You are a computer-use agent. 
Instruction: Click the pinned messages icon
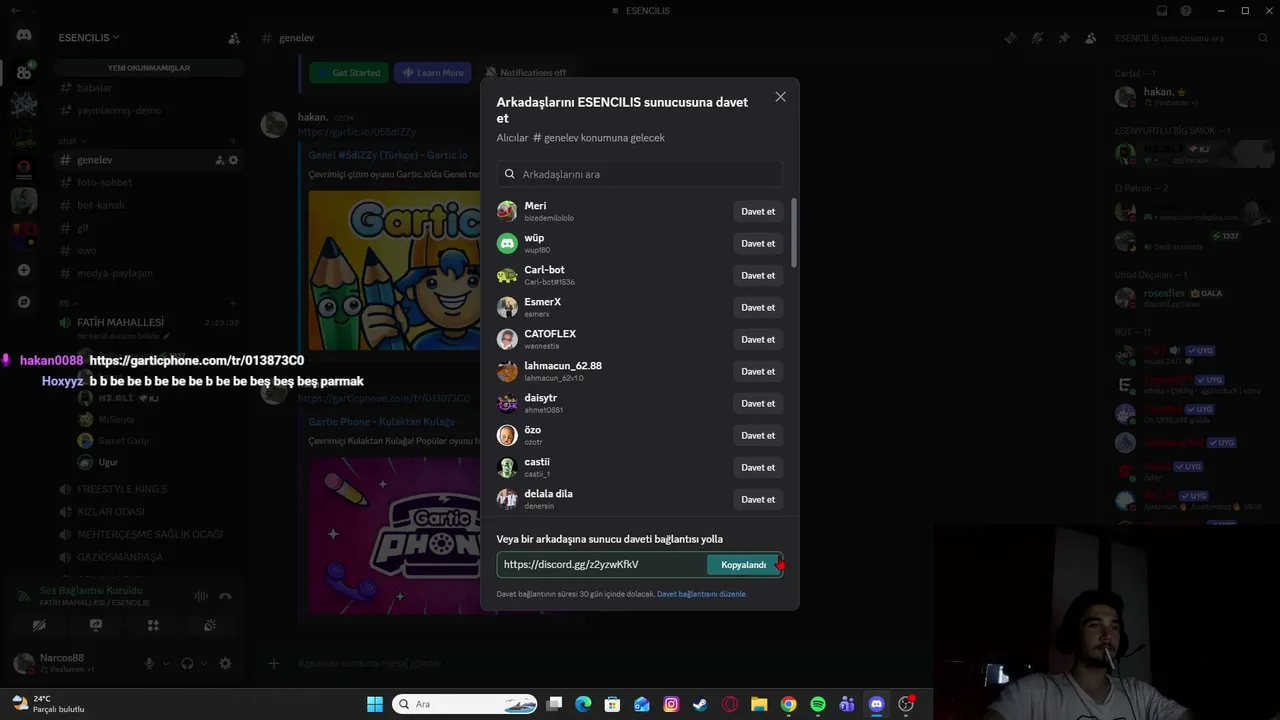click(x=1064, y=38)
